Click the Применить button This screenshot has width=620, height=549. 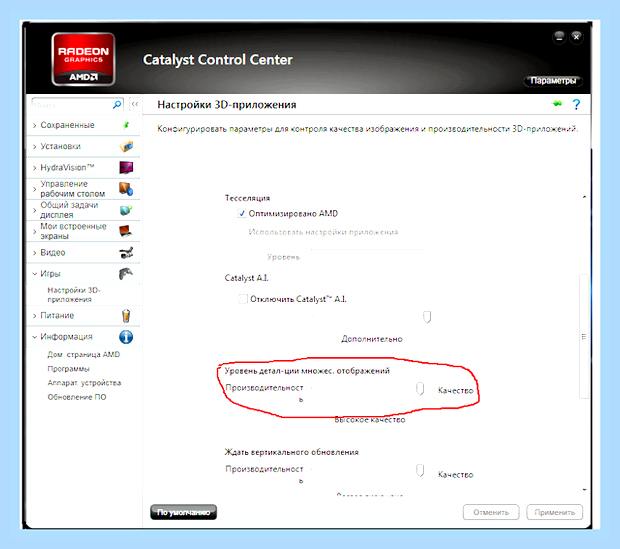(x=554, y=512)
